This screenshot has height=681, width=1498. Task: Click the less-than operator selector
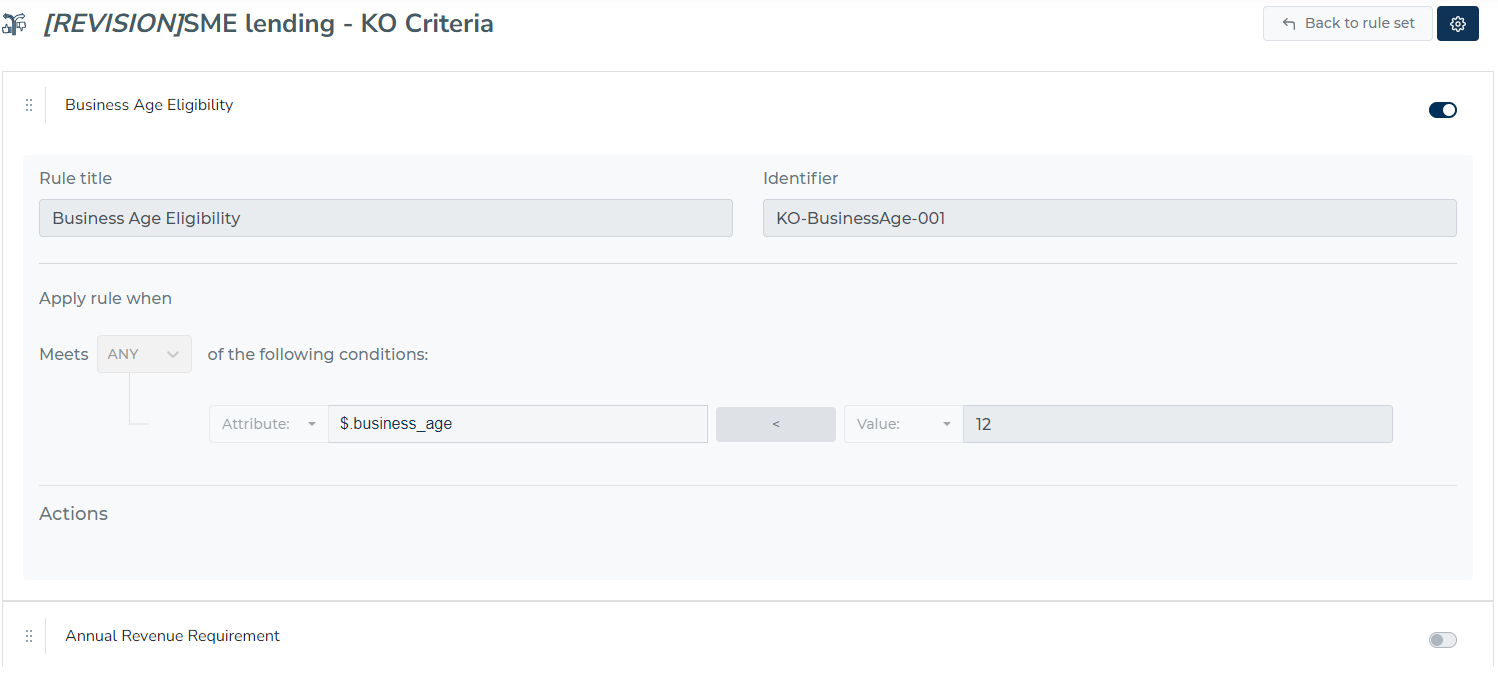(x=776, y=424)
